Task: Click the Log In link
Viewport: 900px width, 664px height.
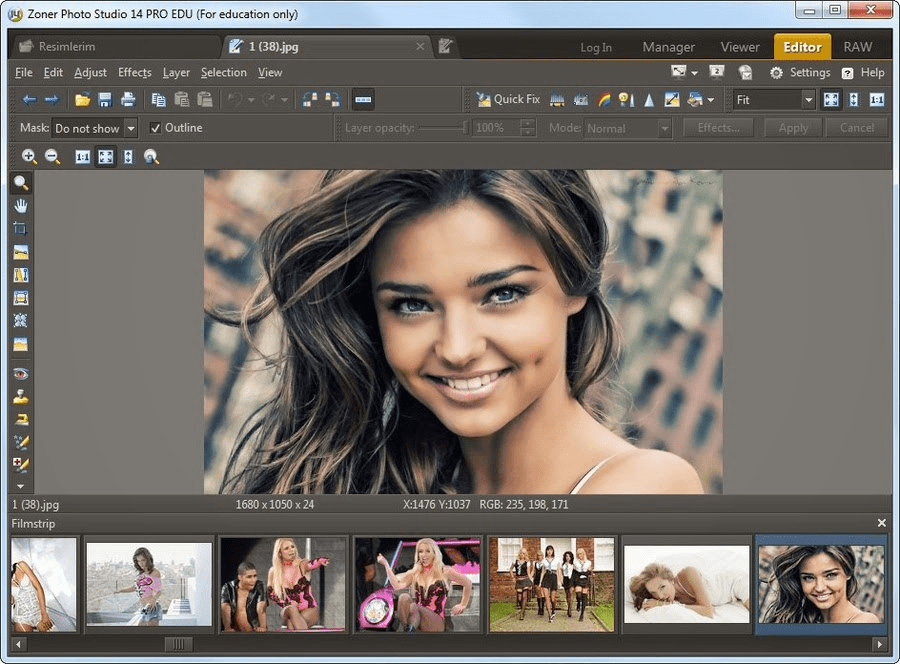Action: 596,47
